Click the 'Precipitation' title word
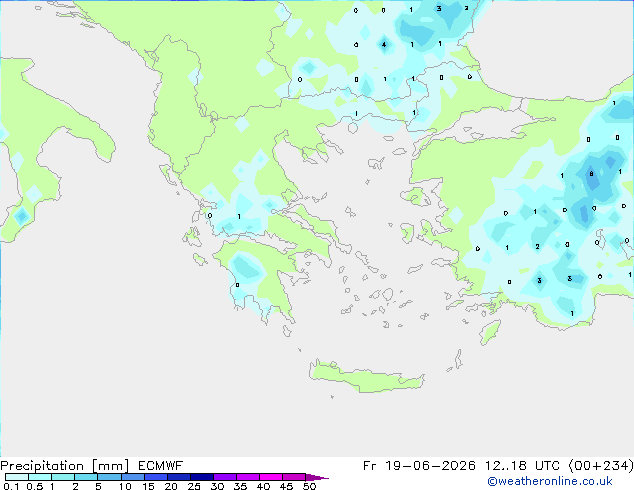The image size is (634, 490). (42, 466)
